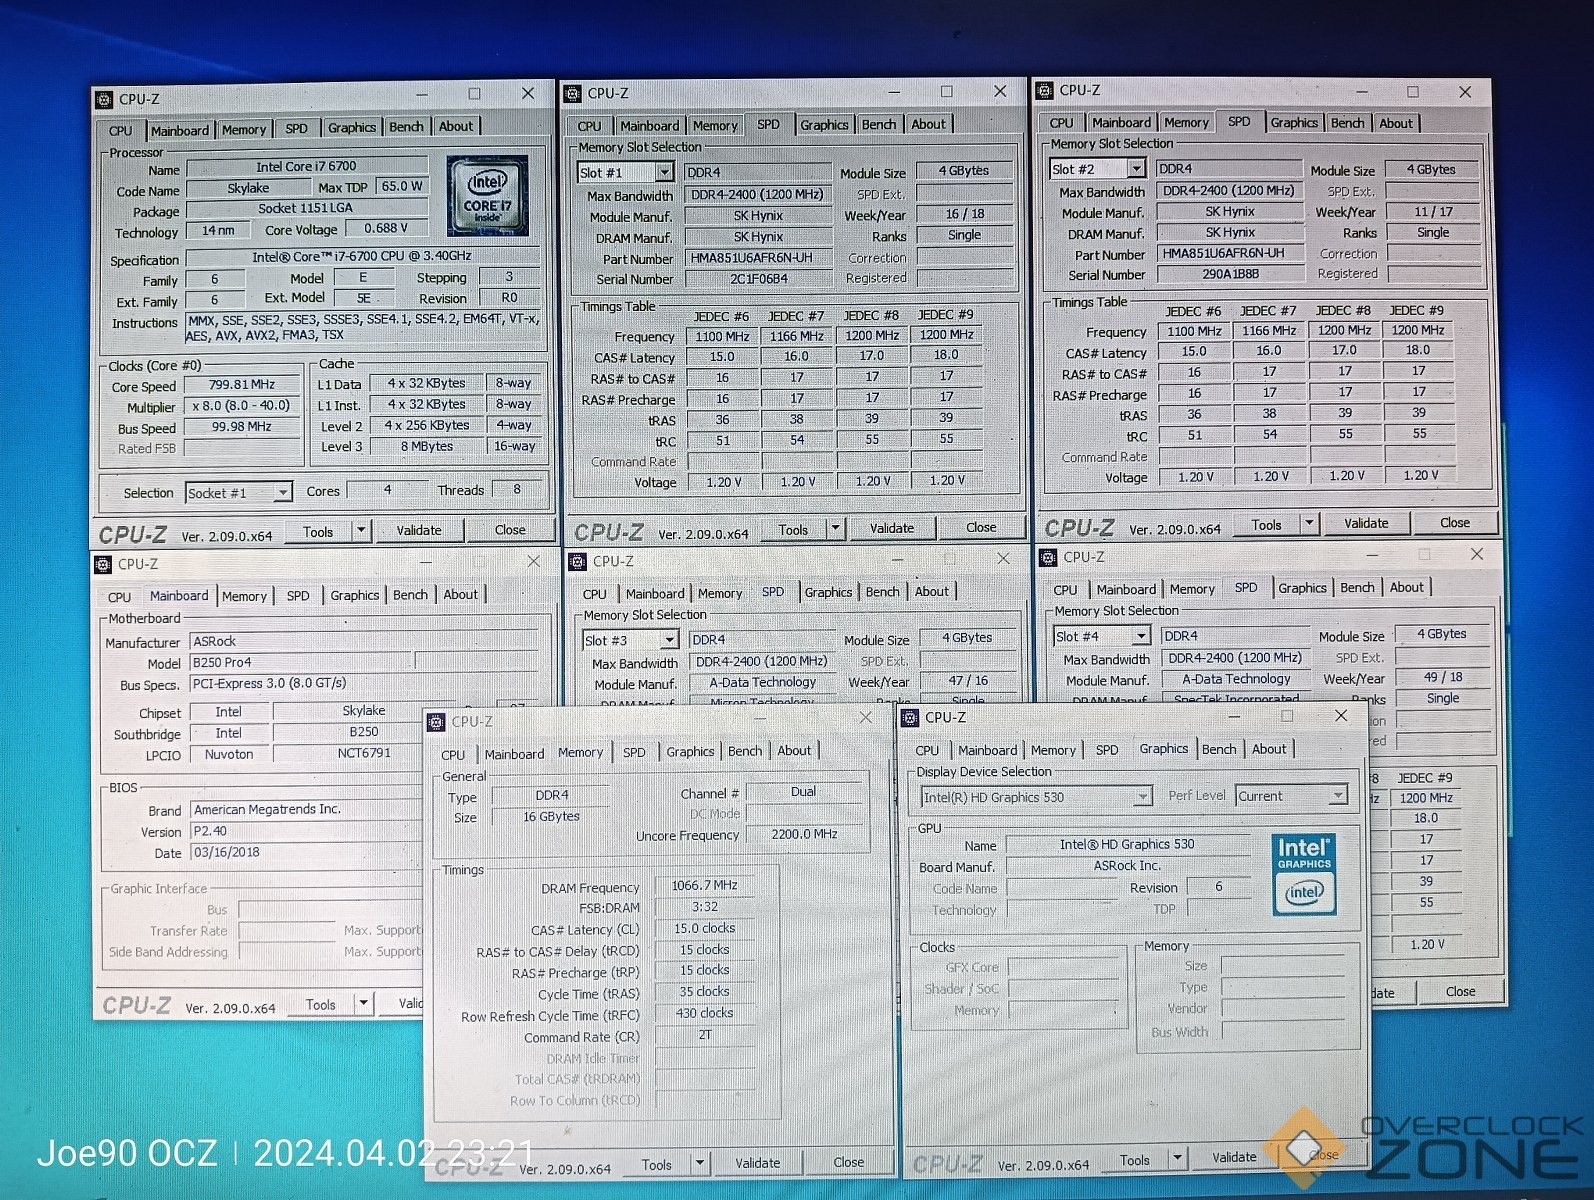Open the Slot #4 memory slot dropdown
The width and height of the screenshot is (1594, 1200).
tap(1140, 636)
